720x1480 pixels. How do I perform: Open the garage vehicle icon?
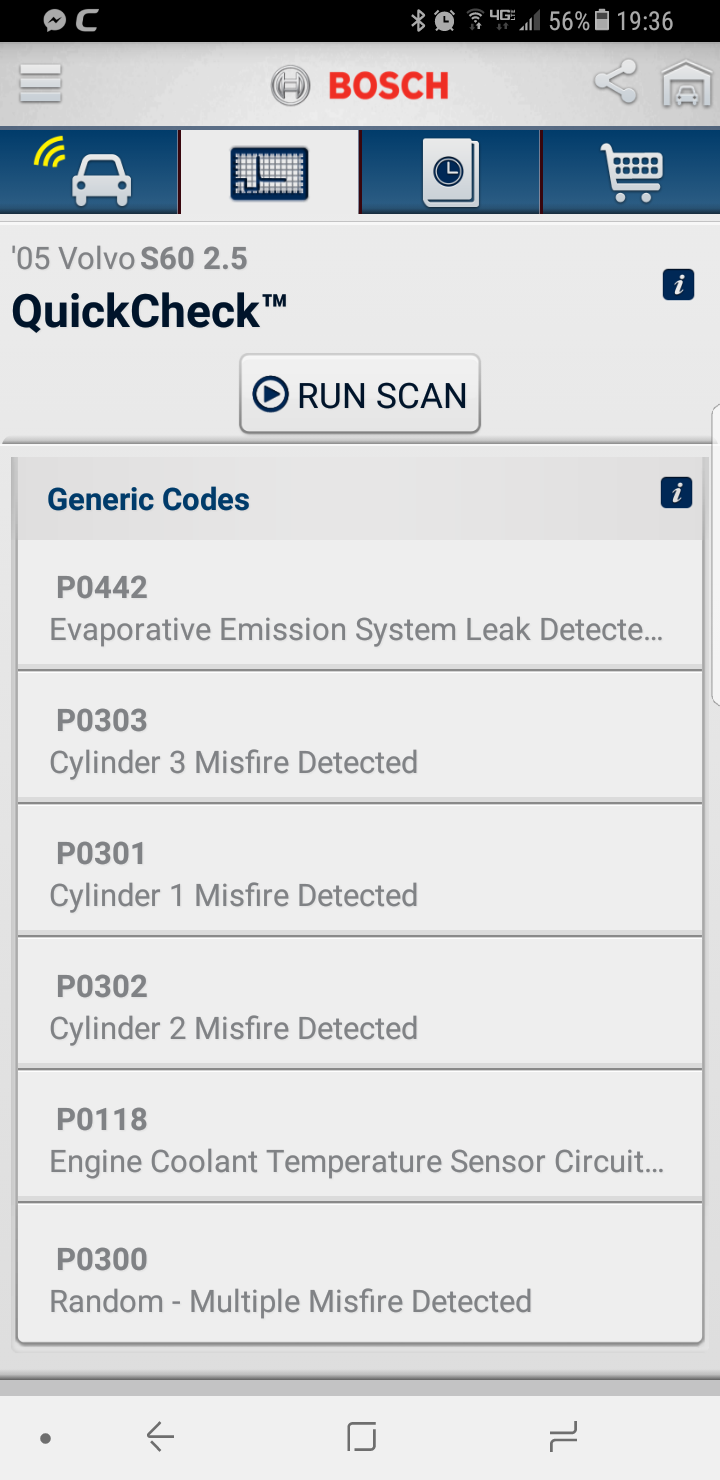686,84
